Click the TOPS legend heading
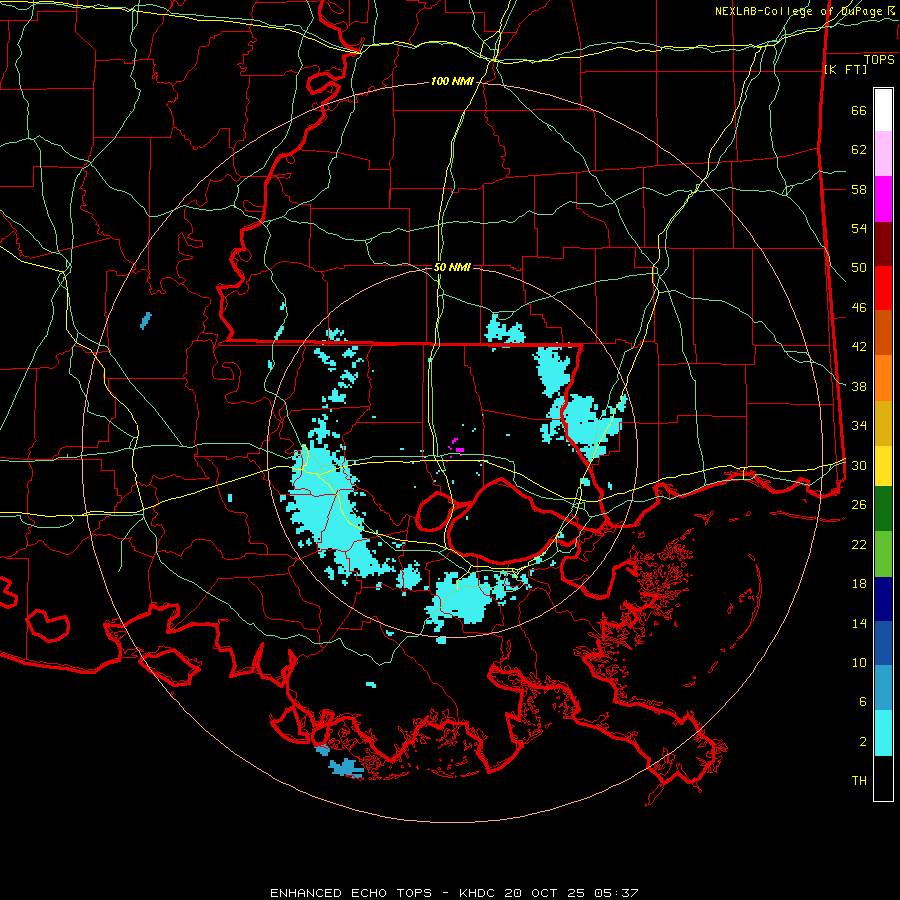 click(879, 60)
